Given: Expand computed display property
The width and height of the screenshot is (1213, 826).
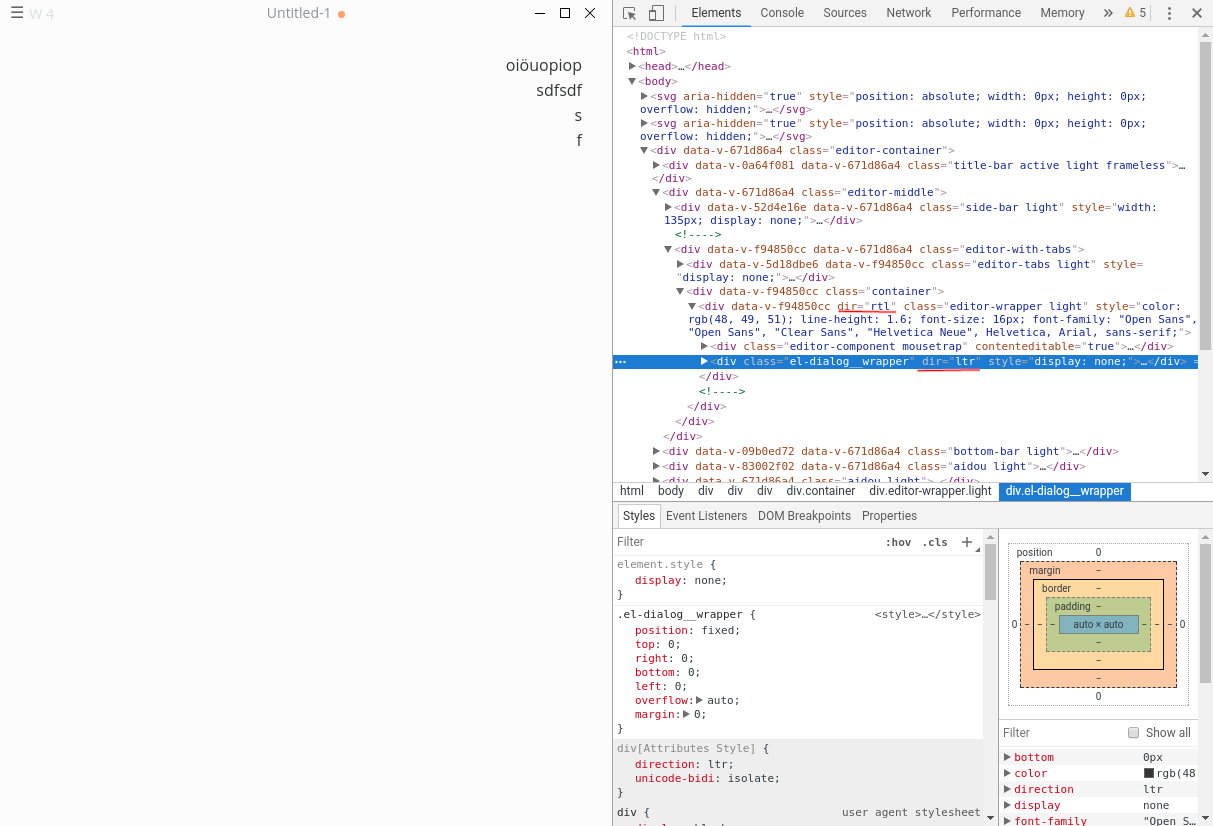Looking at the screenshot, I should [1008, 805].
